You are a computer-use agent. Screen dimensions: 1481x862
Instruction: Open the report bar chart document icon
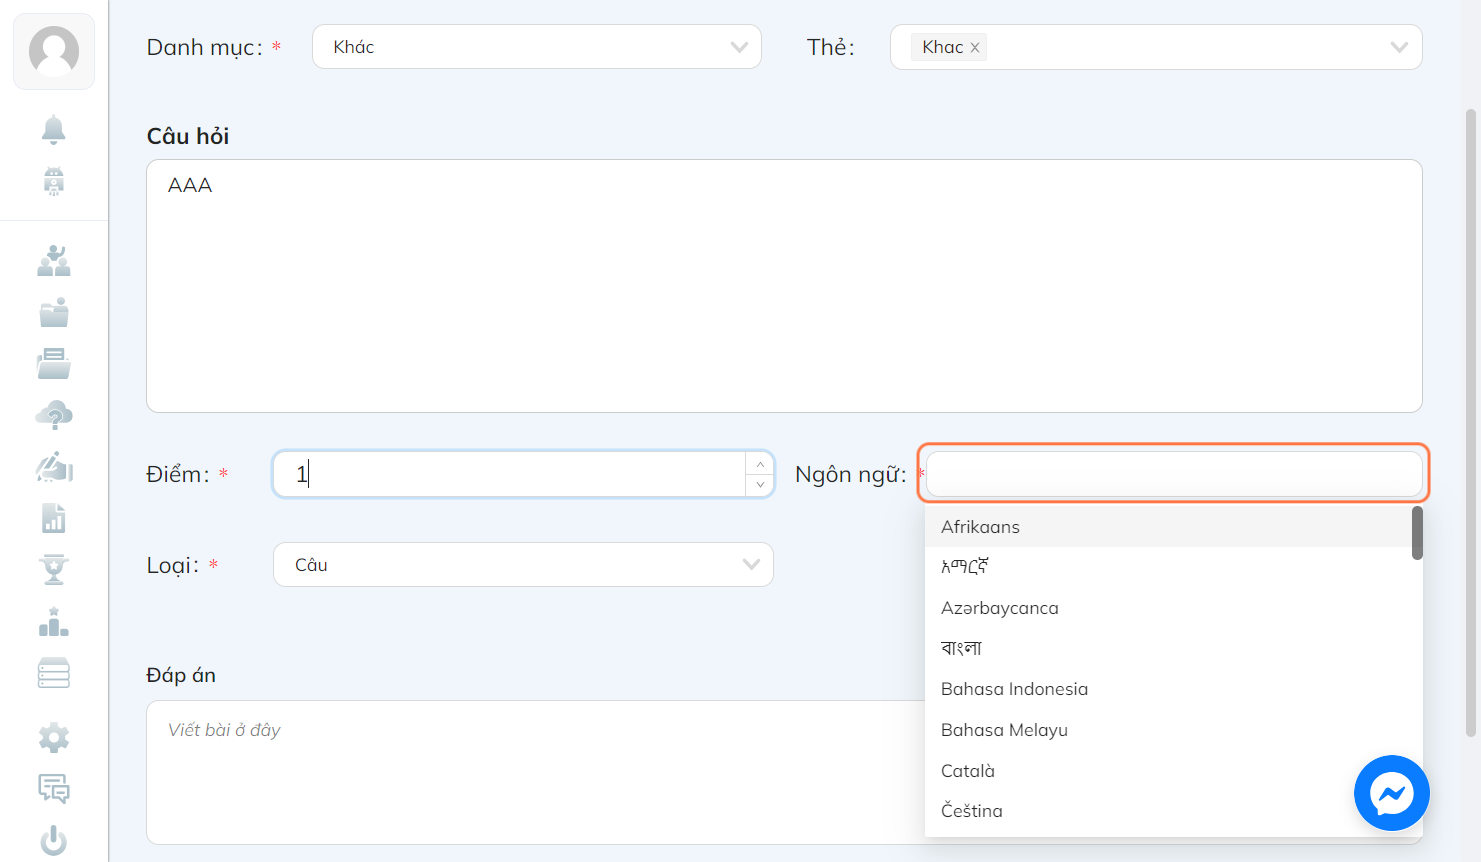(54, 518)
